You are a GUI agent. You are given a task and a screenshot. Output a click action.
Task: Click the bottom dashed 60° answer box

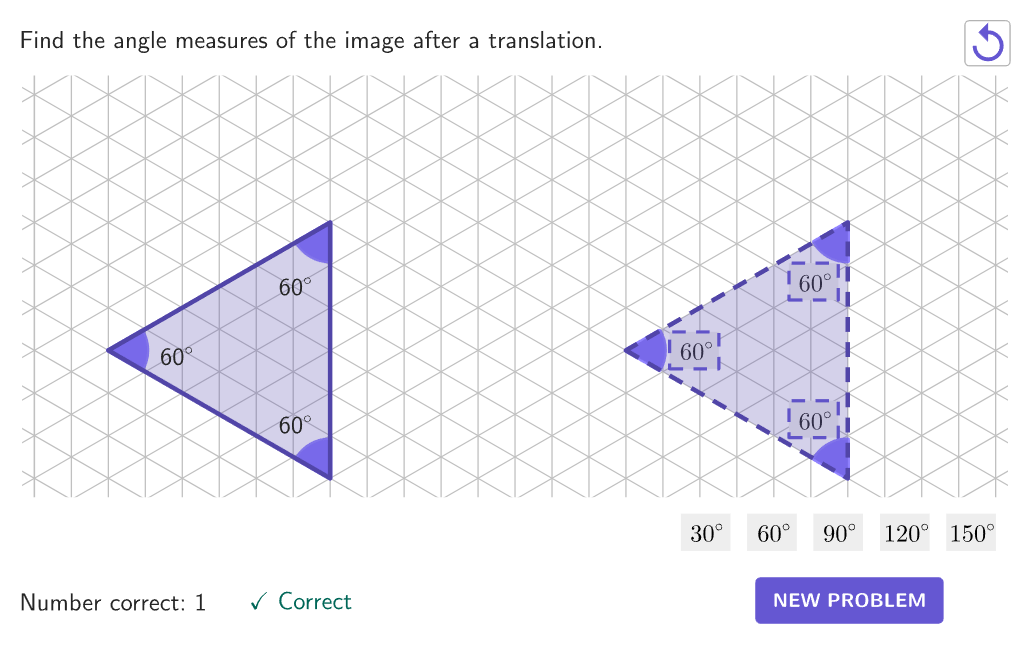coord(814,420)
